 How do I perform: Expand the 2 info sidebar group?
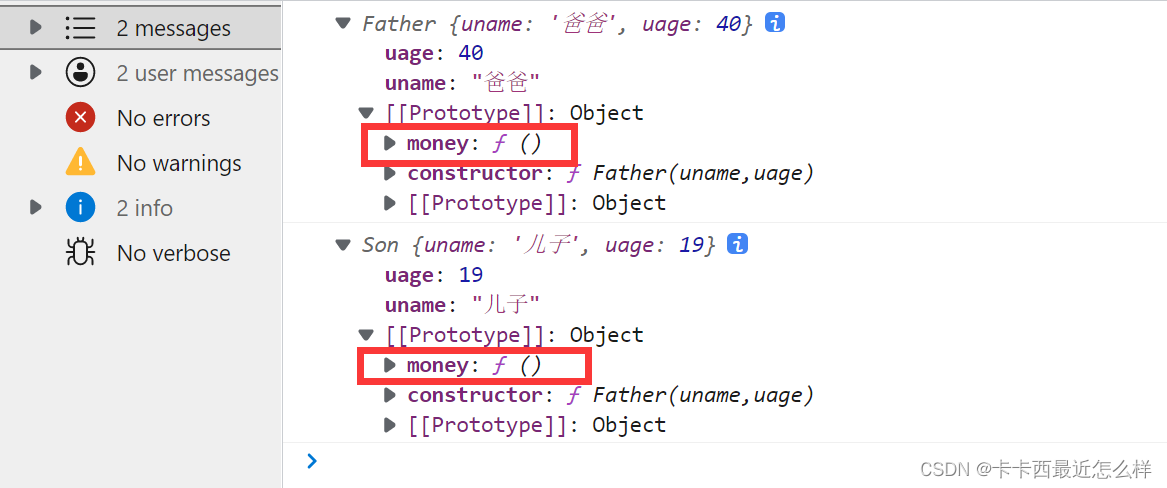coord(36,207)
